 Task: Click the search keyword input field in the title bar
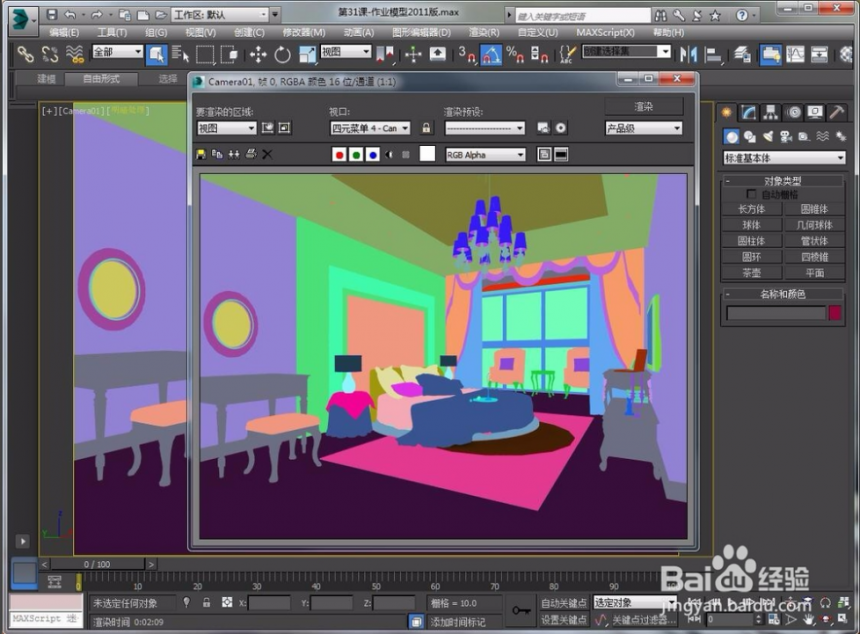click(x=583, y=15)
